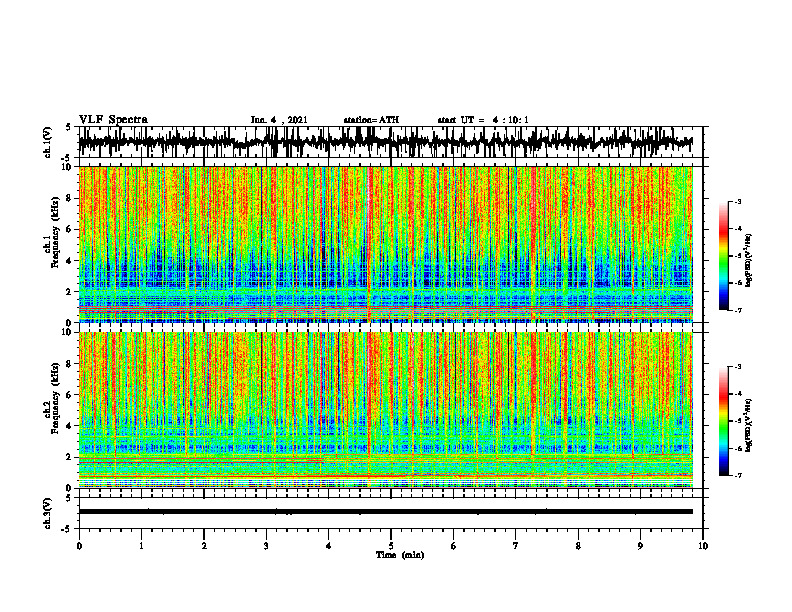The width and height of the screenshot is (792, 612).
Task: Click the ch.3(V) waveform black trace
Action: tap(386, 512)
